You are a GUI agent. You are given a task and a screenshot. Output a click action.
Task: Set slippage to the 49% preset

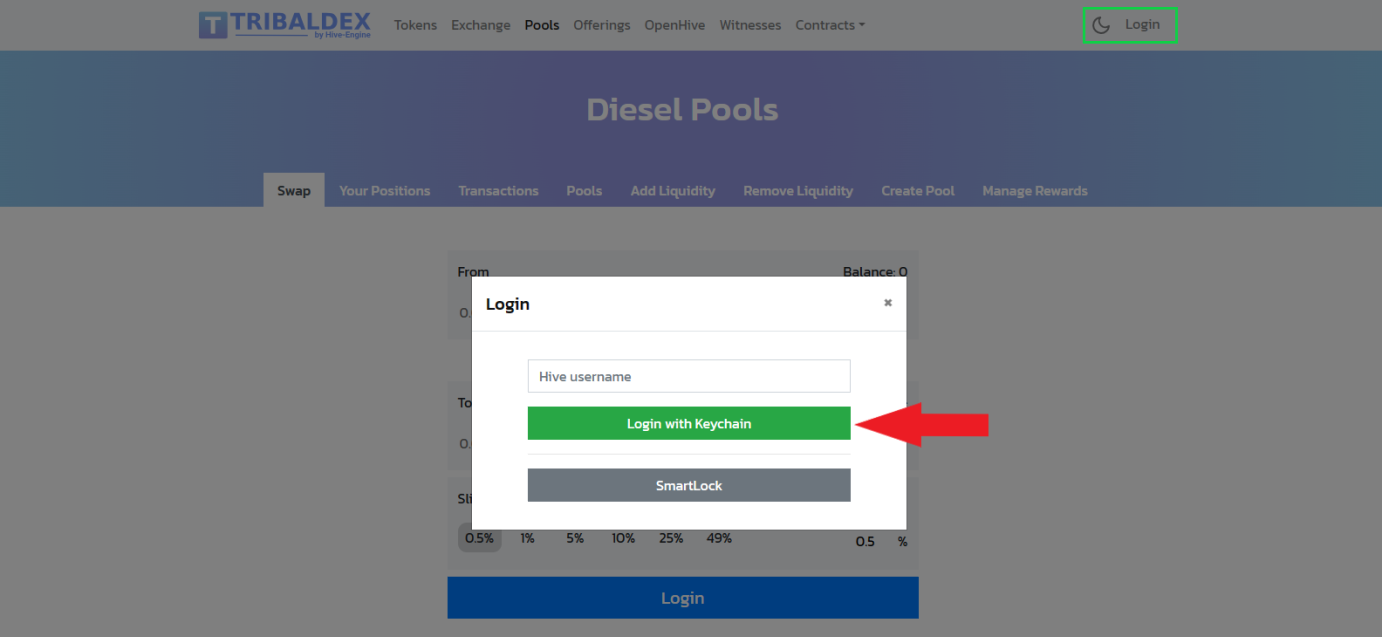719,538
